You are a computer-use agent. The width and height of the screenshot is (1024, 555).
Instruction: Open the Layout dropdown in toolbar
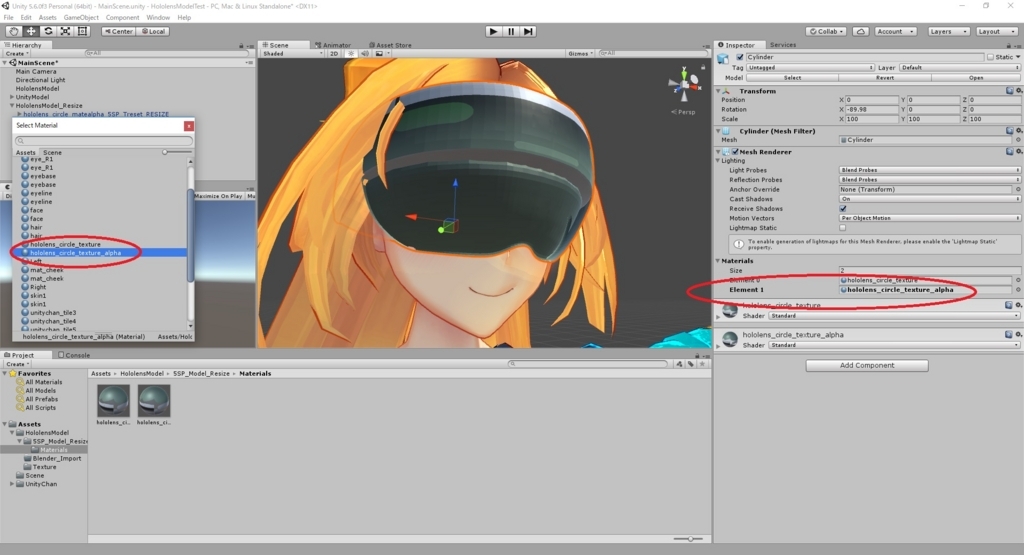[x=996, y=31]
